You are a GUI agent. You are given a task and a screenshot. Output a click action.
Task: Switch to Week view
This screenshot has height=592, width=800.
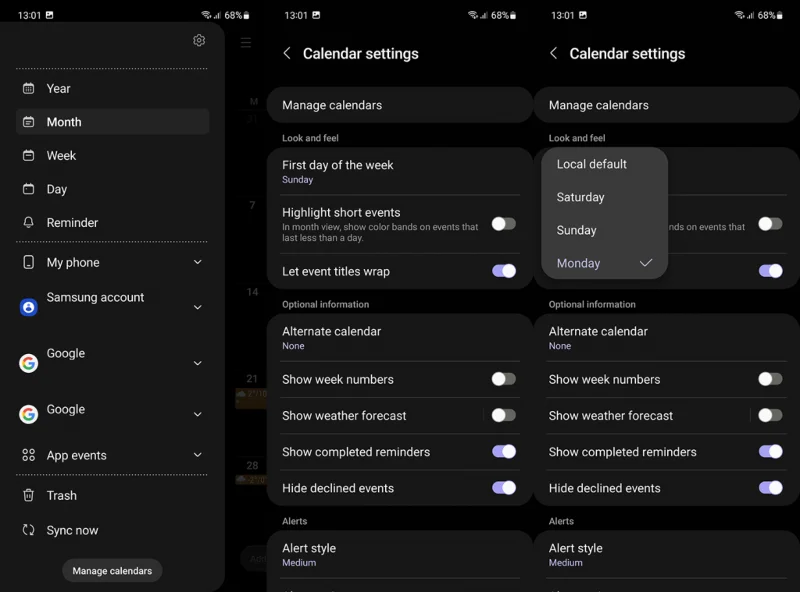coord(112,156)
